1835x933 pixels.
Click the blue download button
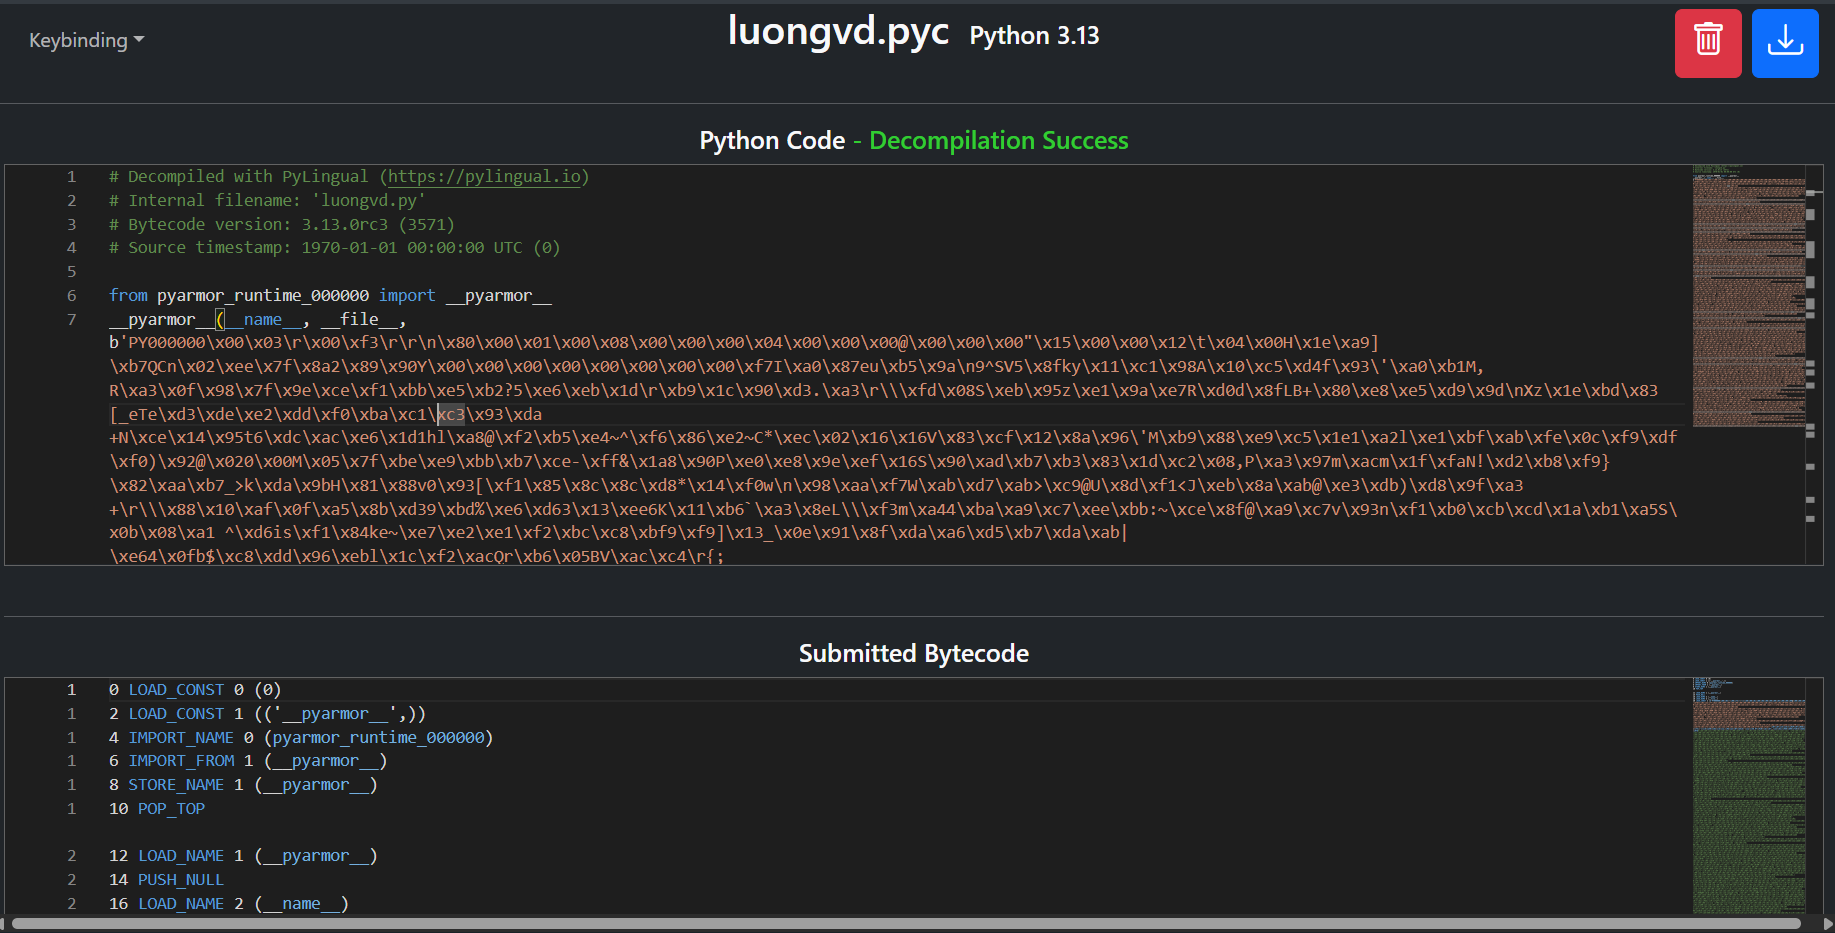pos(1784,43)
